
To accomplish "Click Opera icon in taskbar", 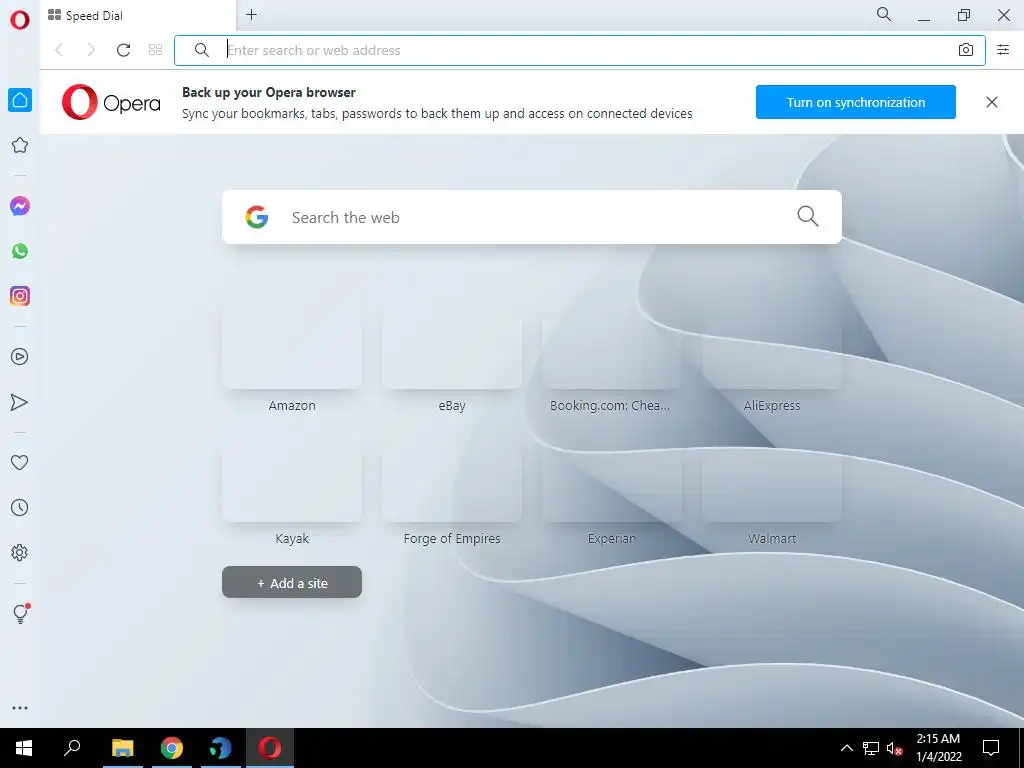I will pos(269,748).
